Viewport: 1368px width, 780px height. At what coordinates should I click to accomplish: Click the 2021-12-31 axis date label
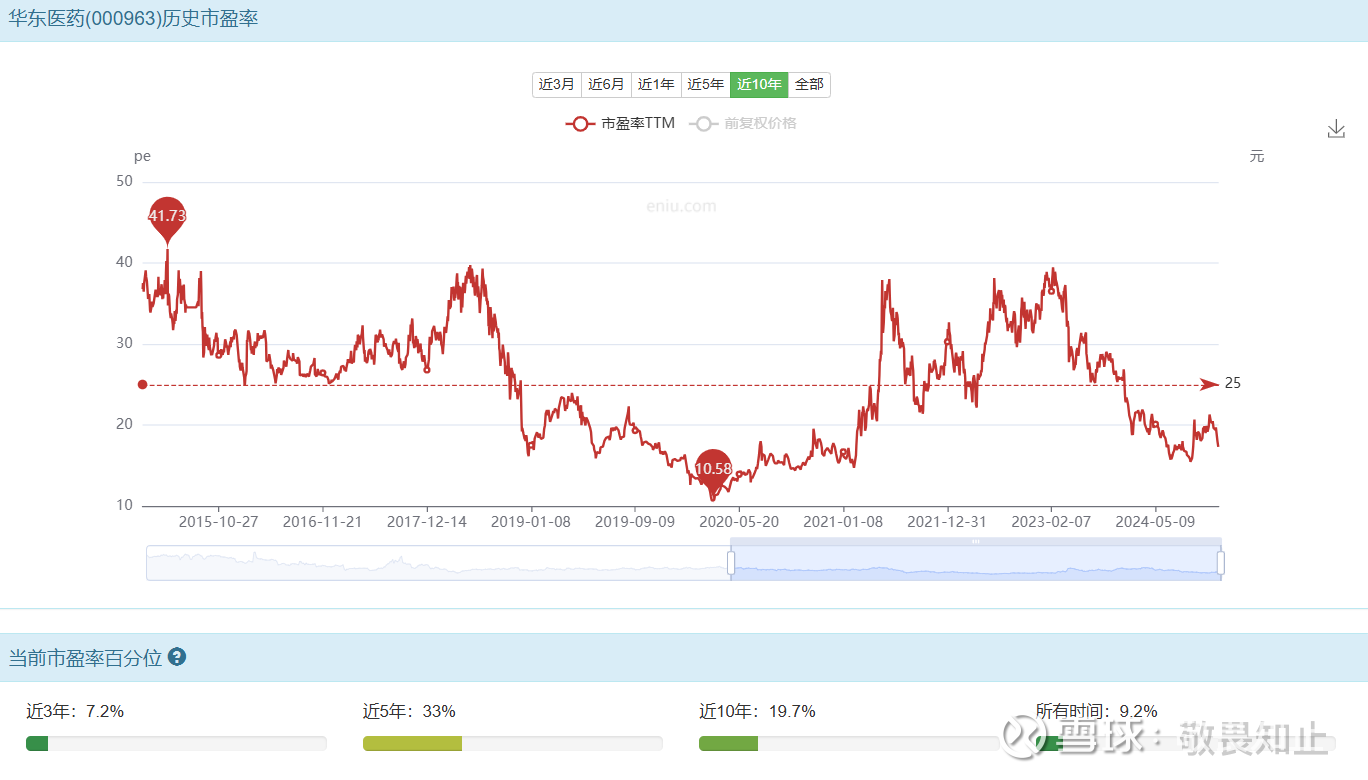click(947, 522)
